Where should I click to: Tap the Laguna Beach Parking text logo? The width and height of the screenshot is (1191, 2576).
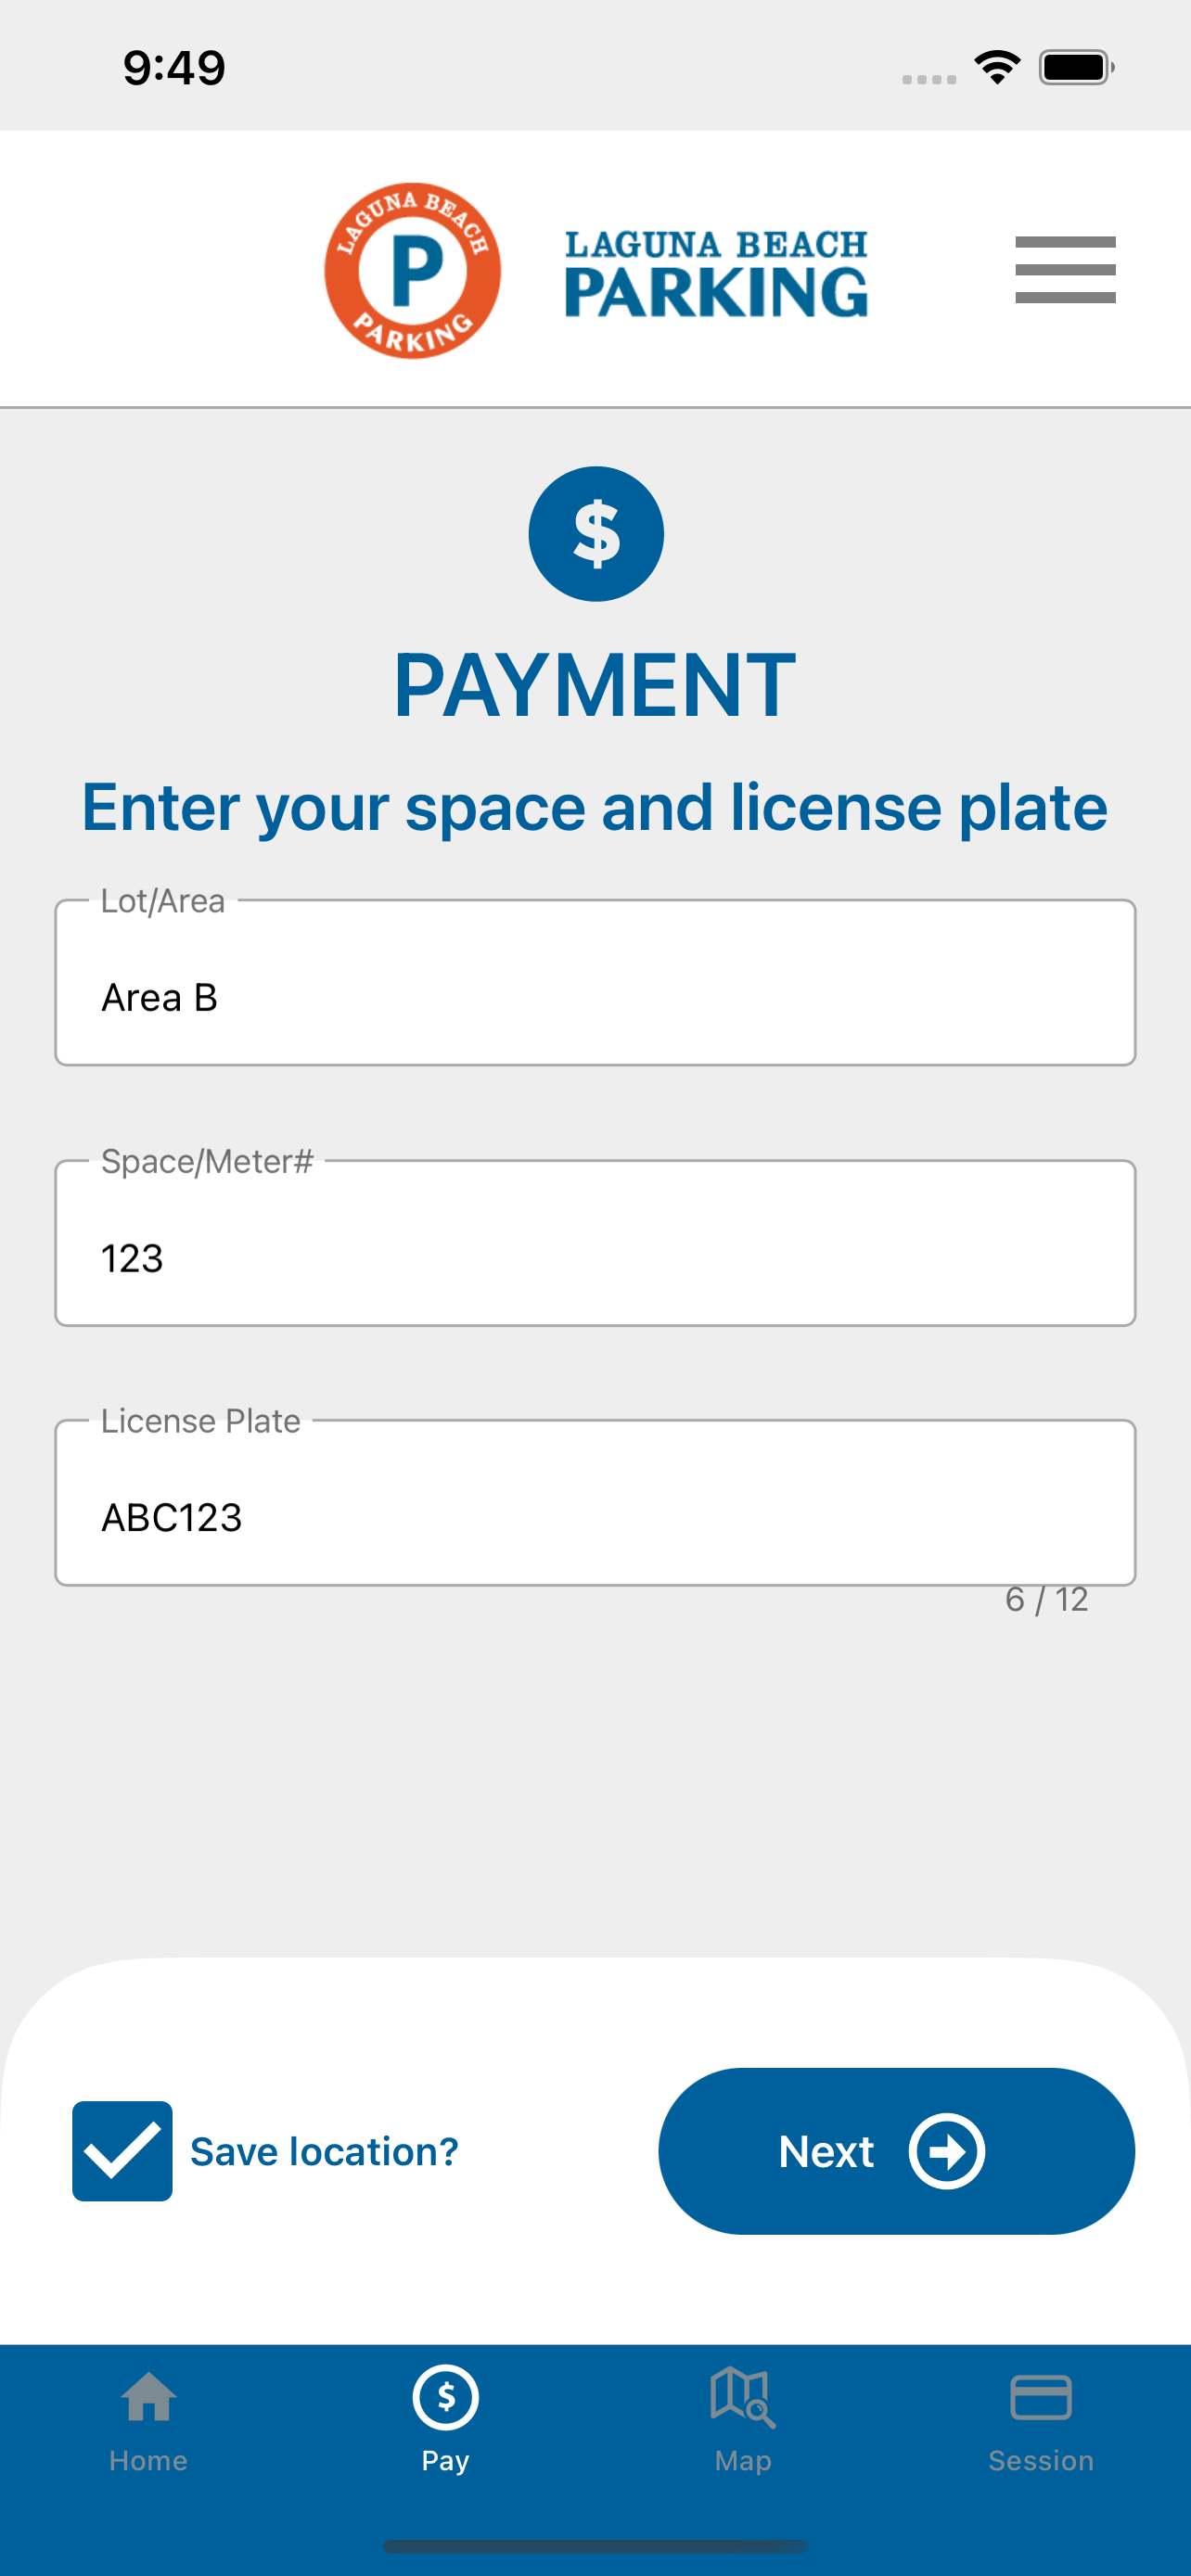coord(716,274)
